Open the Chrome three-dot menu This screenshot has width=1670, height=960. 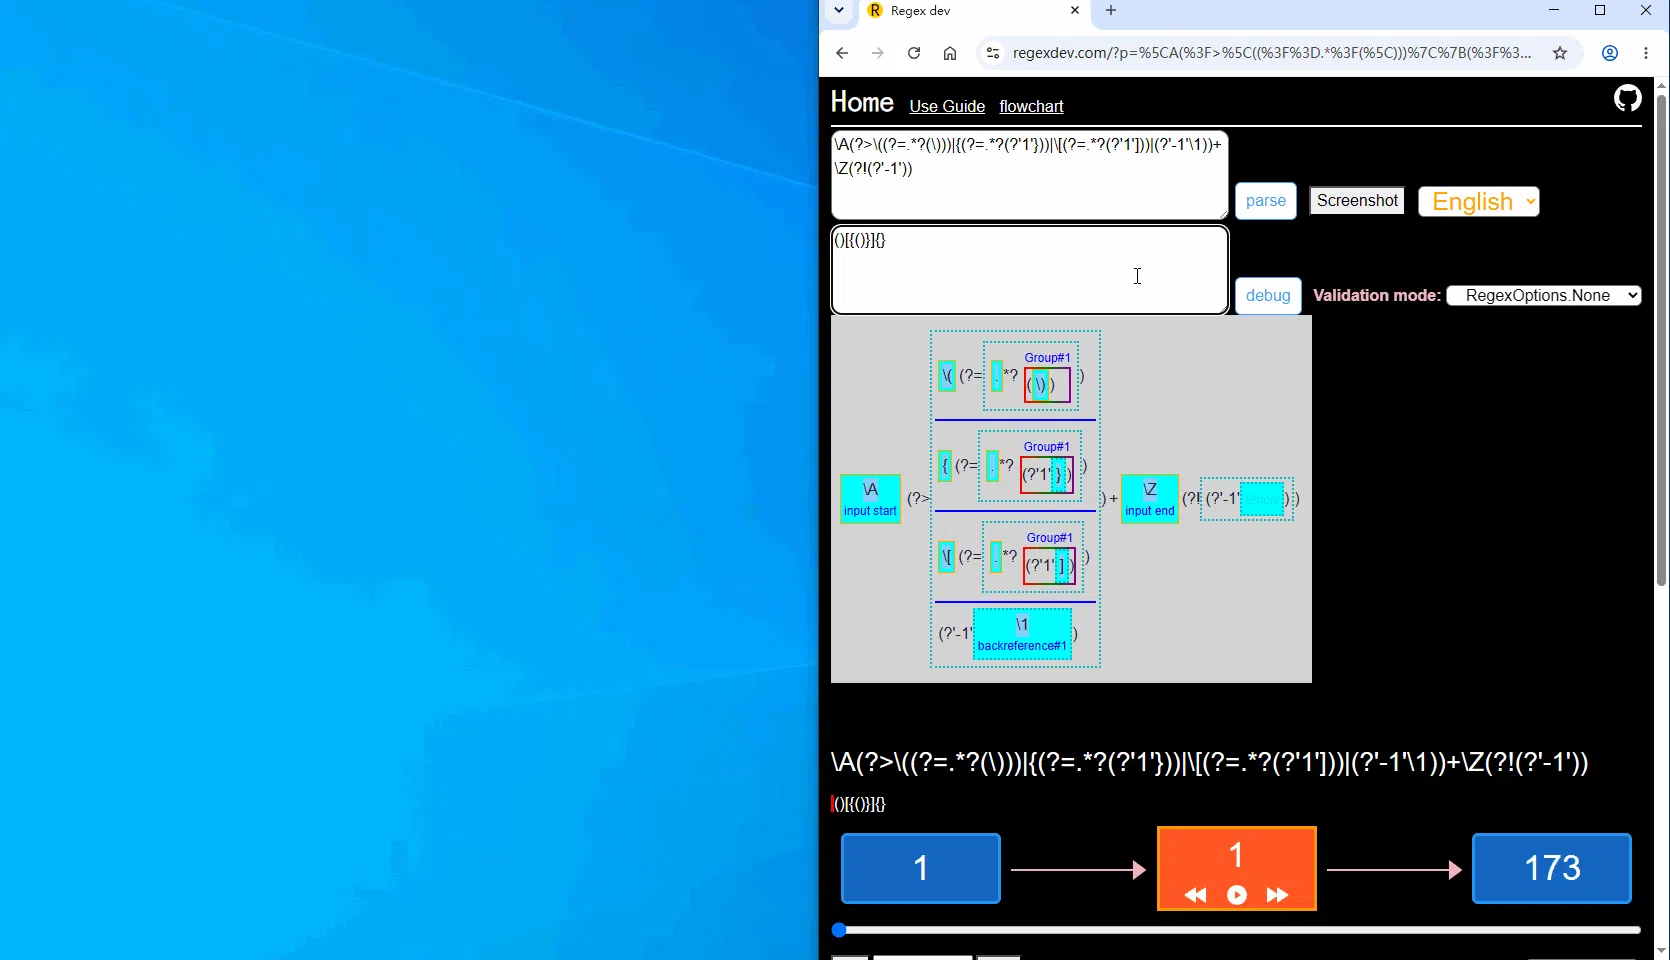1646,53
